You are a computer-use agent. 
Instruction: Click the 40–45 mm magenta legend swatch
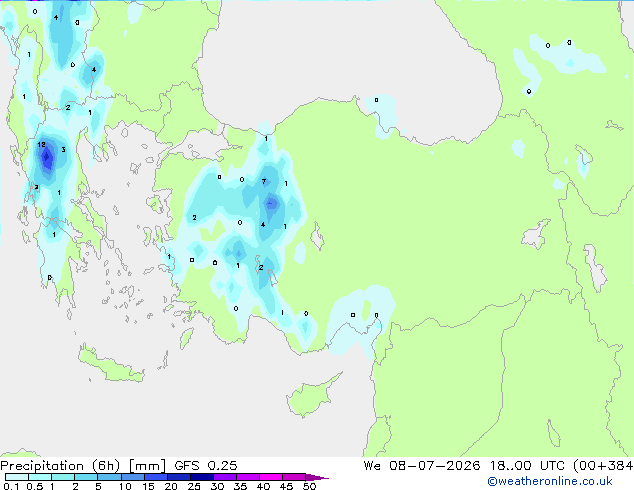[271, 477]
